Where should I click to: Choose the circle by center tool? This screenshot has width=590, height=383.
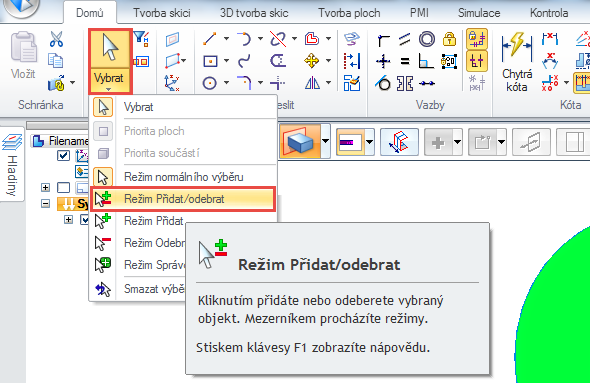(x=210, y=83)
